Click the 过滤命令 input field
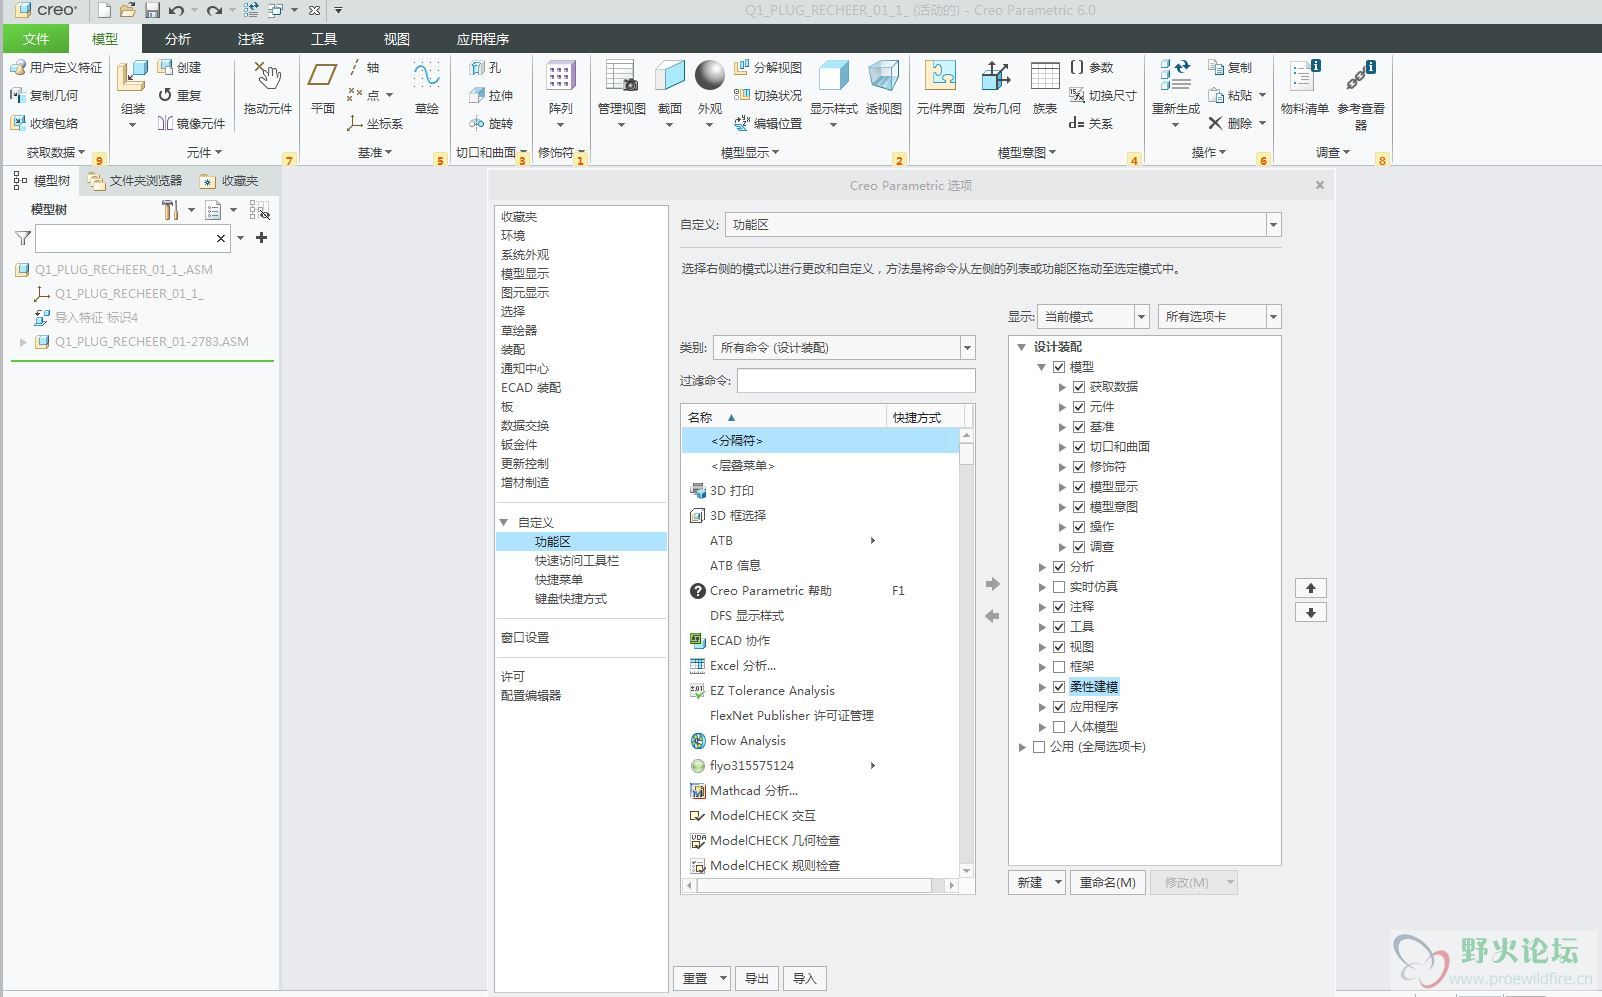Viewport: 1602px width, 997px height. (x=856, y=380)
